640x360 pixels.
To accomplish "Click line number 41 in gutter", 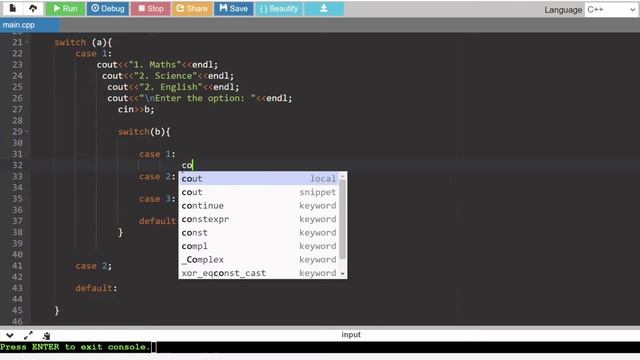I will [x=17, y=266].
